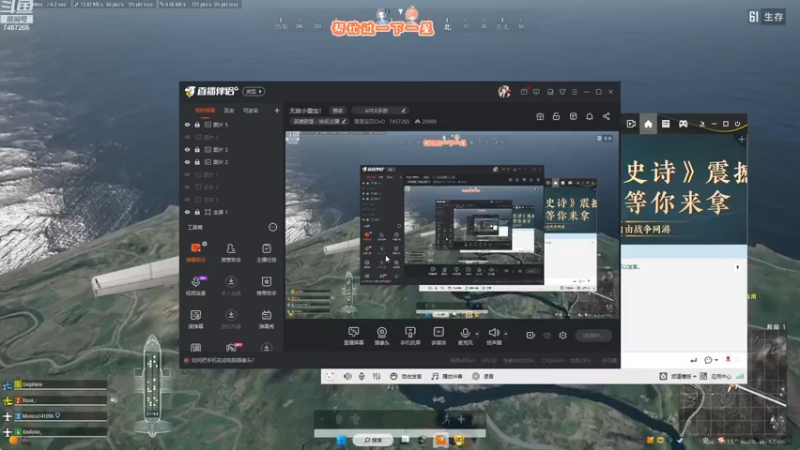The image size is (800, 450).
Task: Launch the 视频连麦 tool
Action: (195, 286)
